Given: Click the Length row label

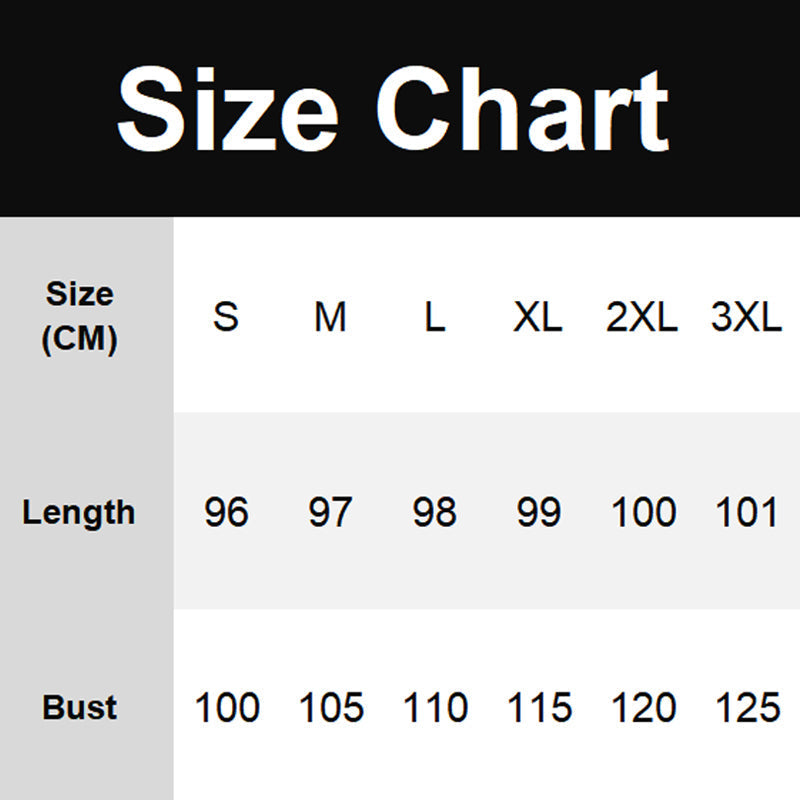Looking at the screenshot, I should tap(79, 513).
